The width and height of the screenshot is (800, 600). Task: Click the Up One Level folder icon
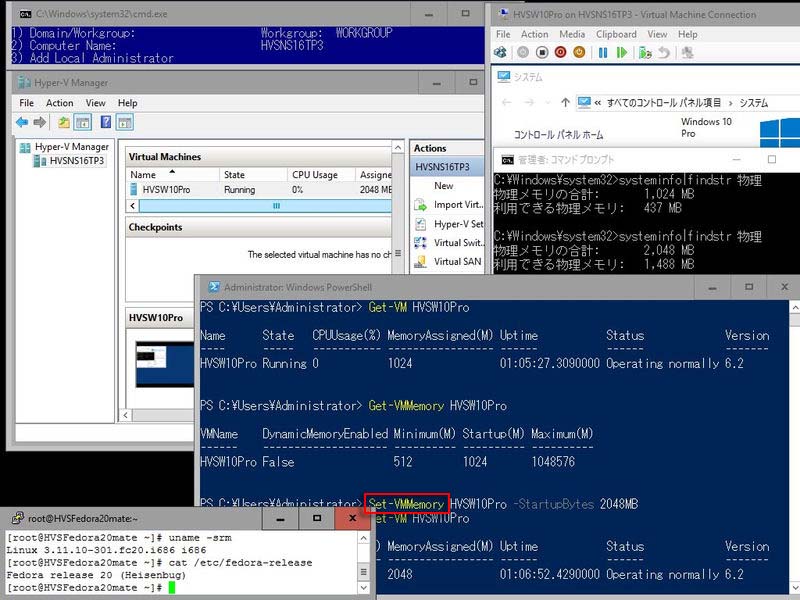[63, 122]
